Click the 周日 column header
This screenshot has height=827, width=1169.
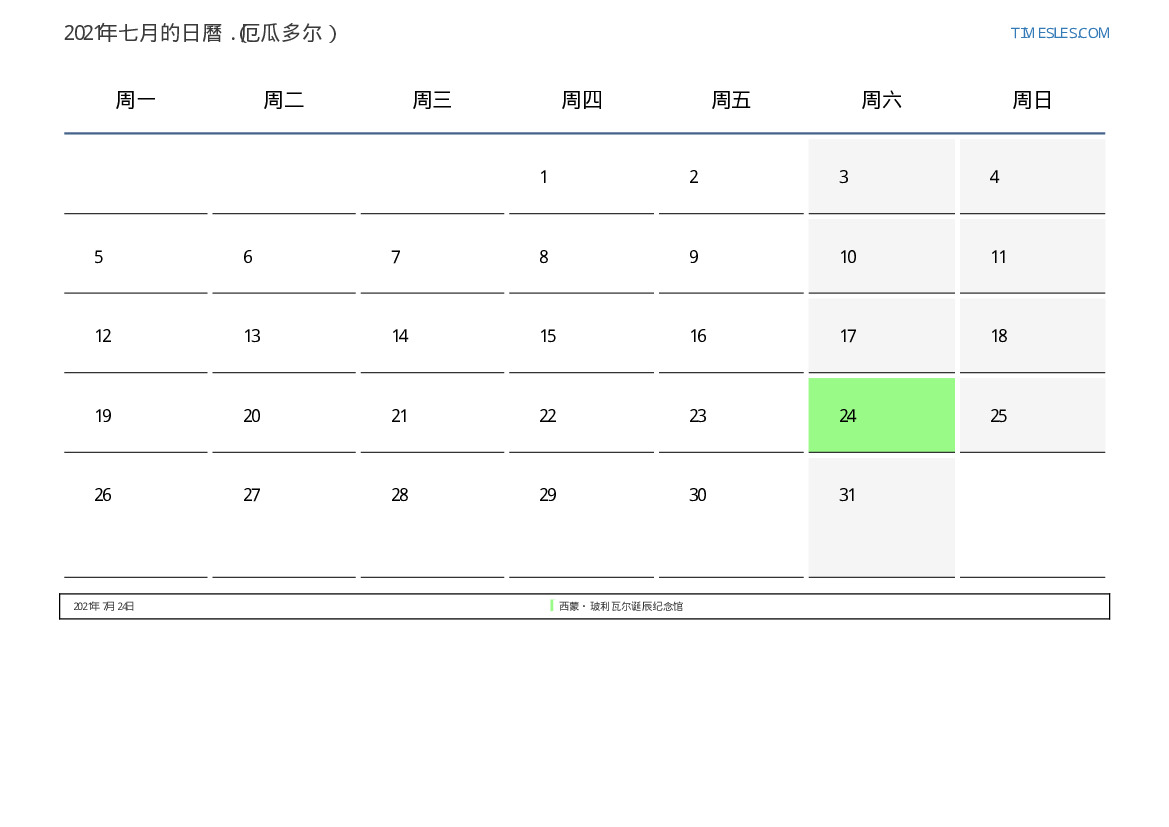point(1032,100)
